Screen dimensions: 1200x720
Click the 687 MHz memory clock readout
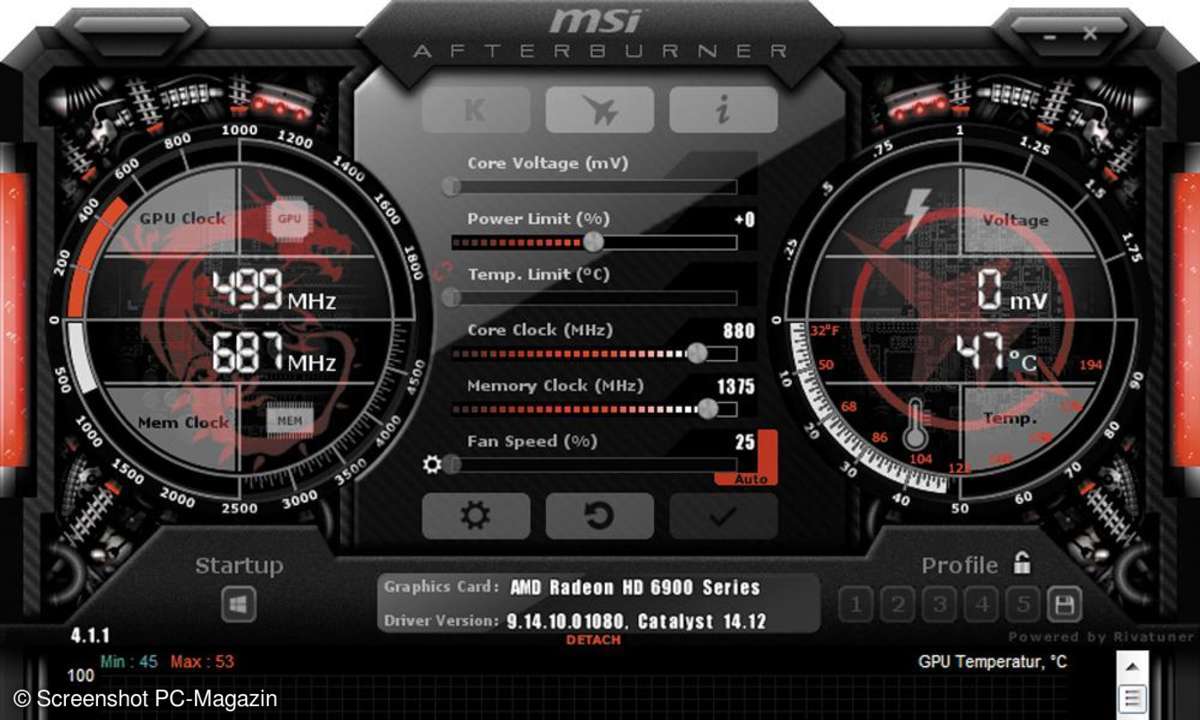point(272,354)
